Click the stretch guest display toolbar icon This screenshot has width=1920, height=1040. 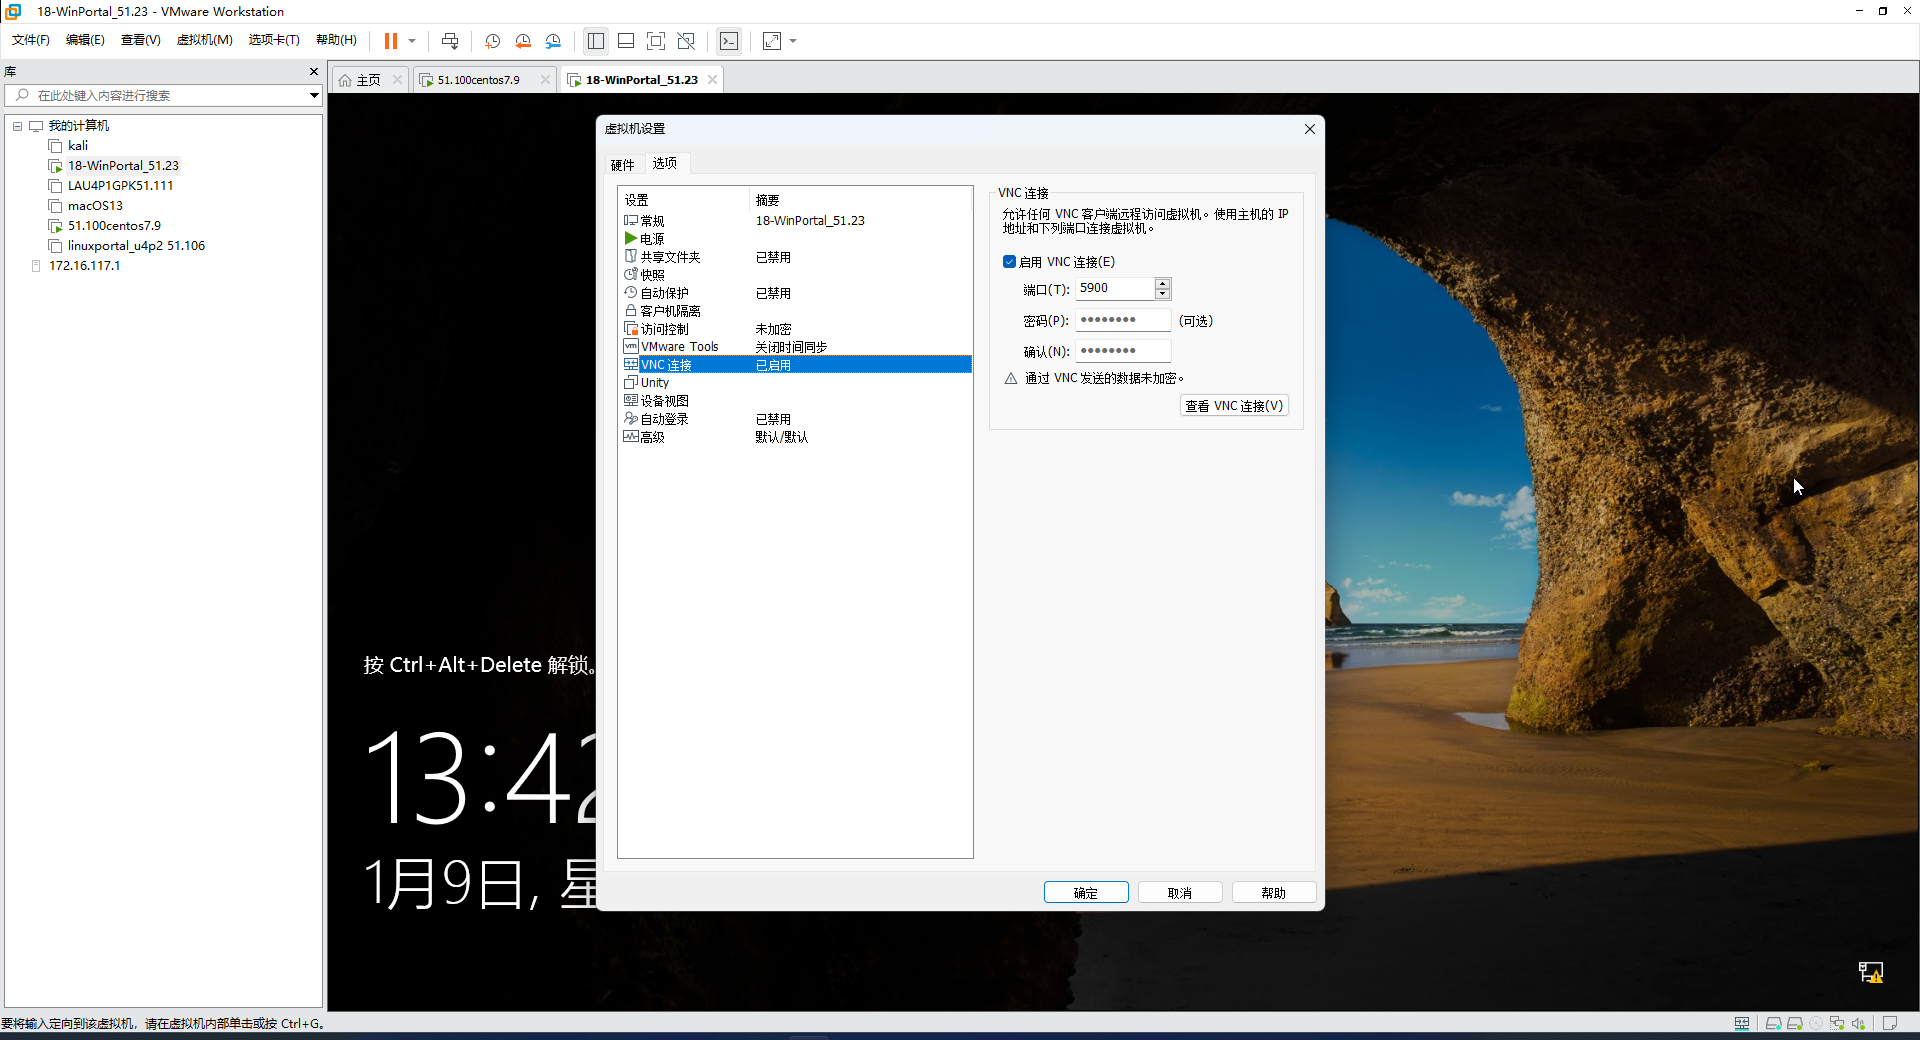click(772, 41)
